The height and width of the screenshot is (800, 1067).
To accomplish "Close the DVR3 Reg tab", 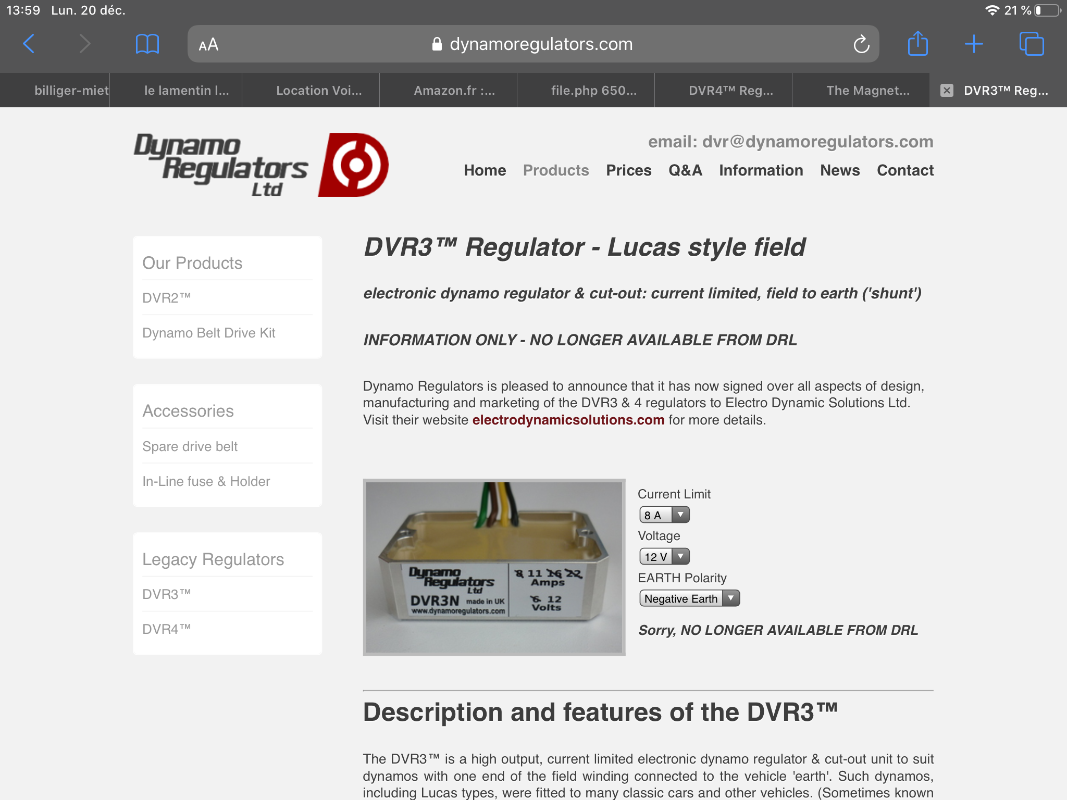I will [x=946, y=90].
